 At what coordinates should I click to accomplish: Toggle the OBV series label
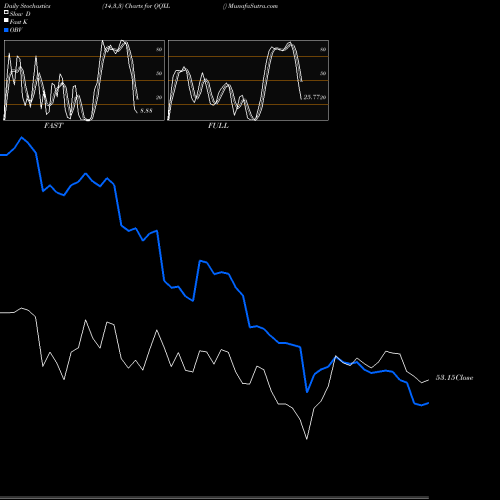pos(16,30)
